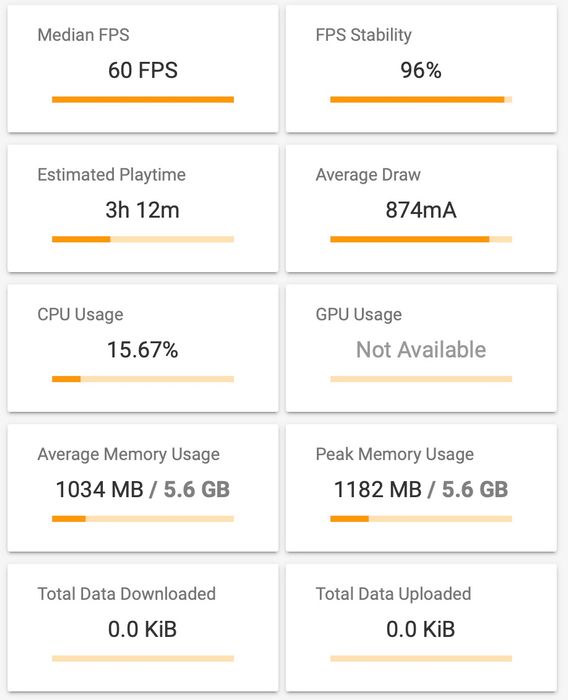Click the FPS Stability 96% progress bar
The width and height of the screenshot is (568, 700).
tap(421, 100)
